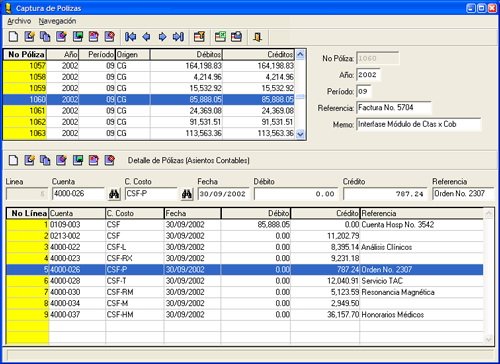Click the No Línea column header in the detail grid

[x=27, y=213]
